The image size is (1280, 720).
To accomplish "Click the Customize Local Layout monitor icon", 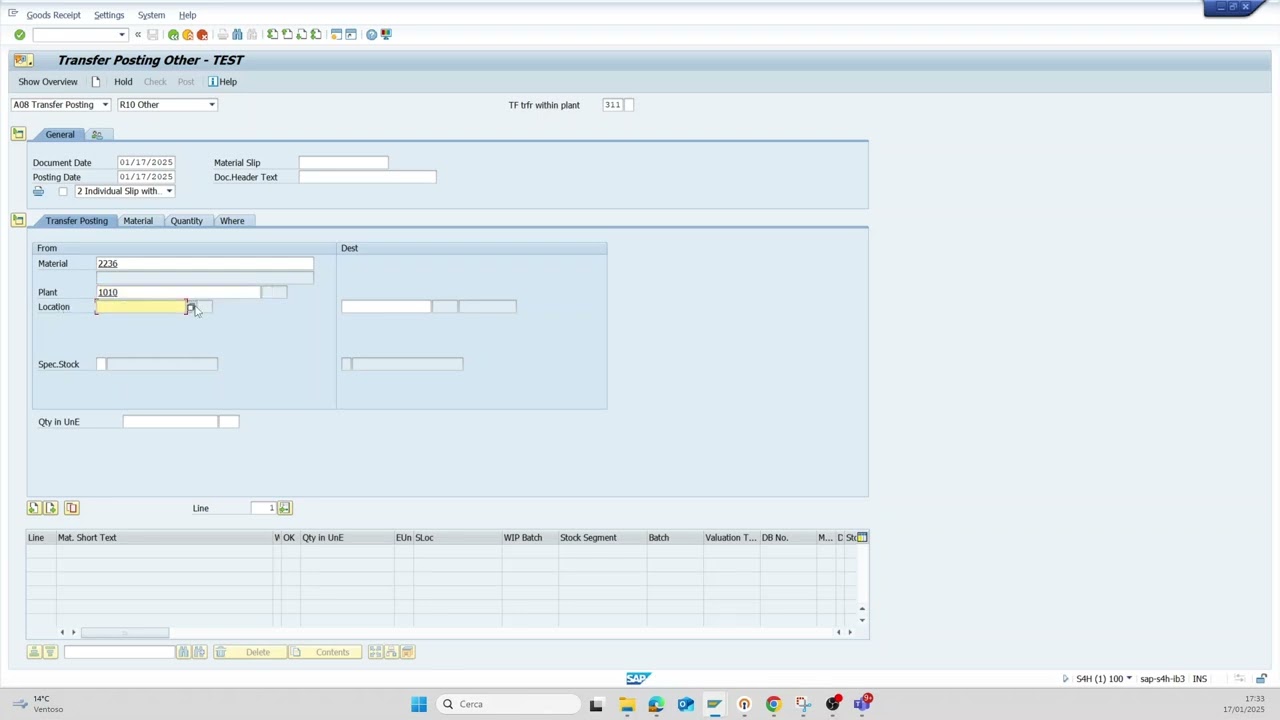I will pyautogui.click(x=386, y=34).
